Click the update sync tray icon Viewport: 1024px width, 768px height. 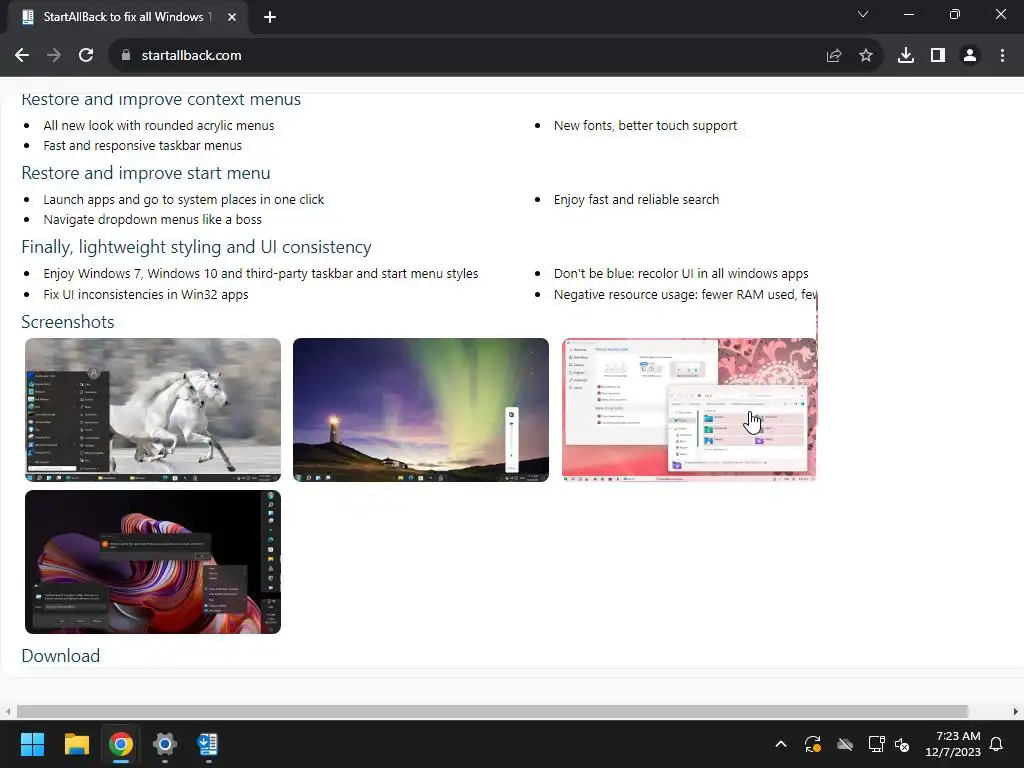pyautogui.click(x=812, y=744)
